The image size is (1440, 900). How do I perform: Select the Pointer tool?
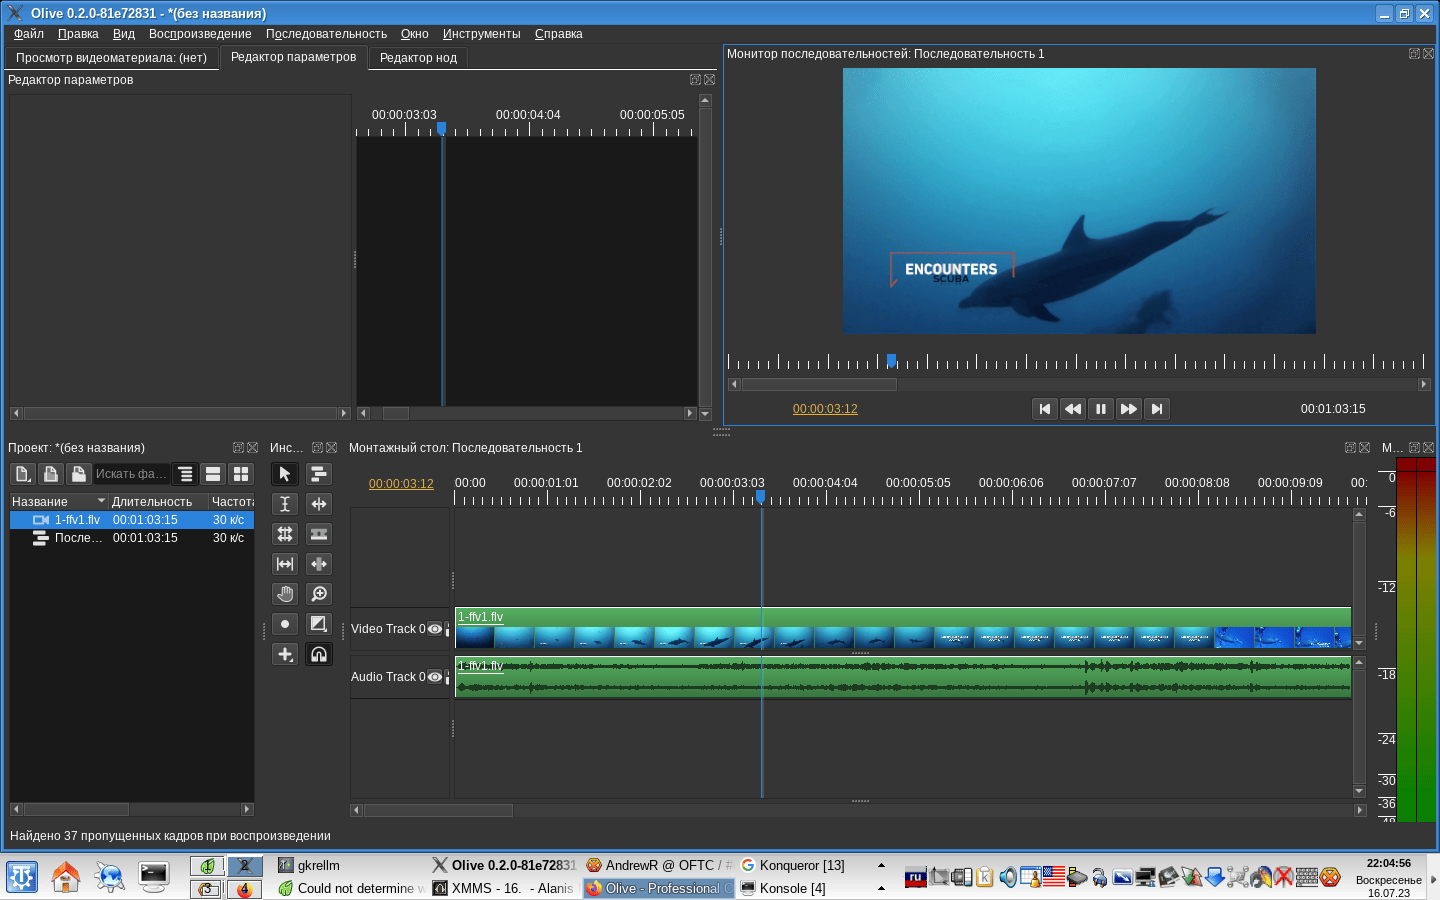coord(285,474)
